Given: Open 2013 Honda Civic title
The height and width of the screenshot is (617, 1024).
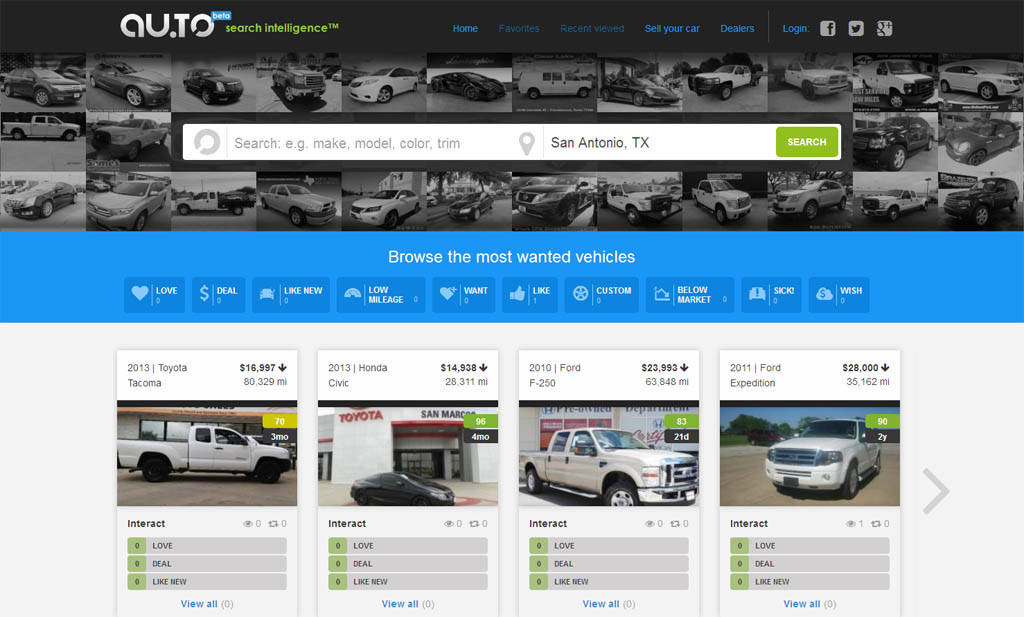Looking at the screenshot, I should click(x=358, y=375).
